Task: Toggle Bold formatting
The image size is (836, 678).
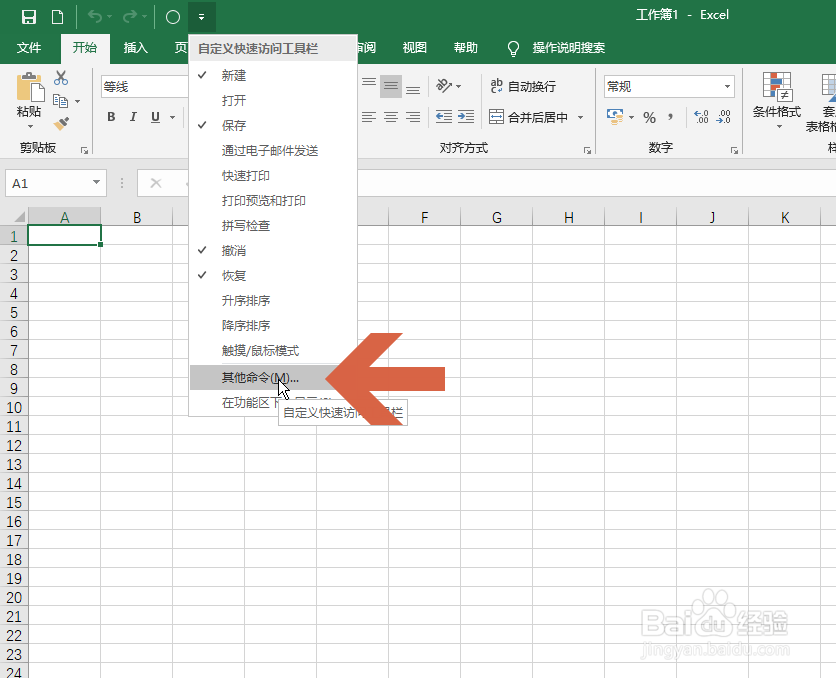Action: click(x=111, y=117)
